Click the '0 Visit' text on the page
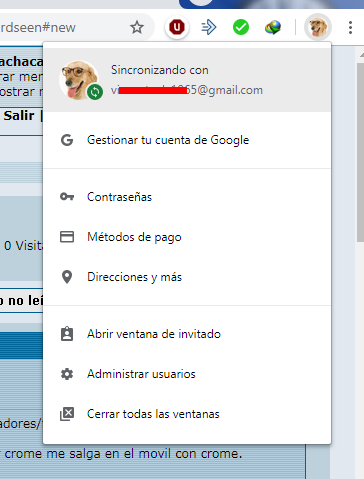The height and width of the screenshot is (479, 364). point(23,246)
